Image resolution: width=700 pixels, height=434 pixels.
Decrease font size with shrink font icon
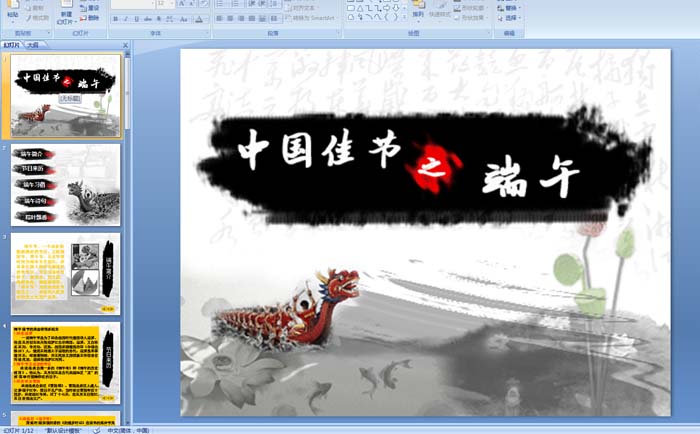[x=192, y=4]
